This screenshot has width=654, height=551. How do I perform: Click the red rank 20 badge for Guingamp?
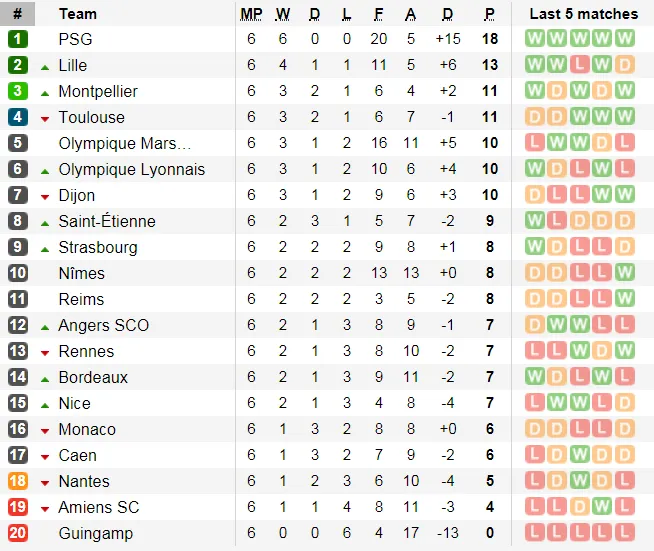[x=17, y=533]
